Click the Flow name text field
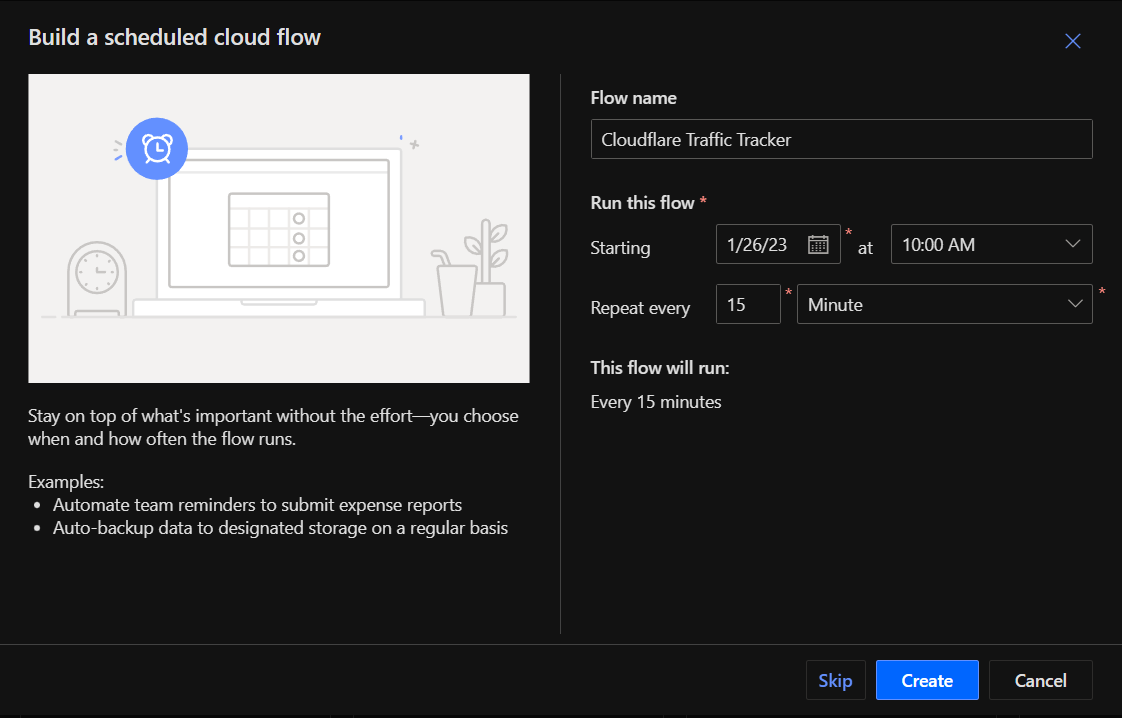1122x718 pixels. pyautogui.click(x=841, y=140)
